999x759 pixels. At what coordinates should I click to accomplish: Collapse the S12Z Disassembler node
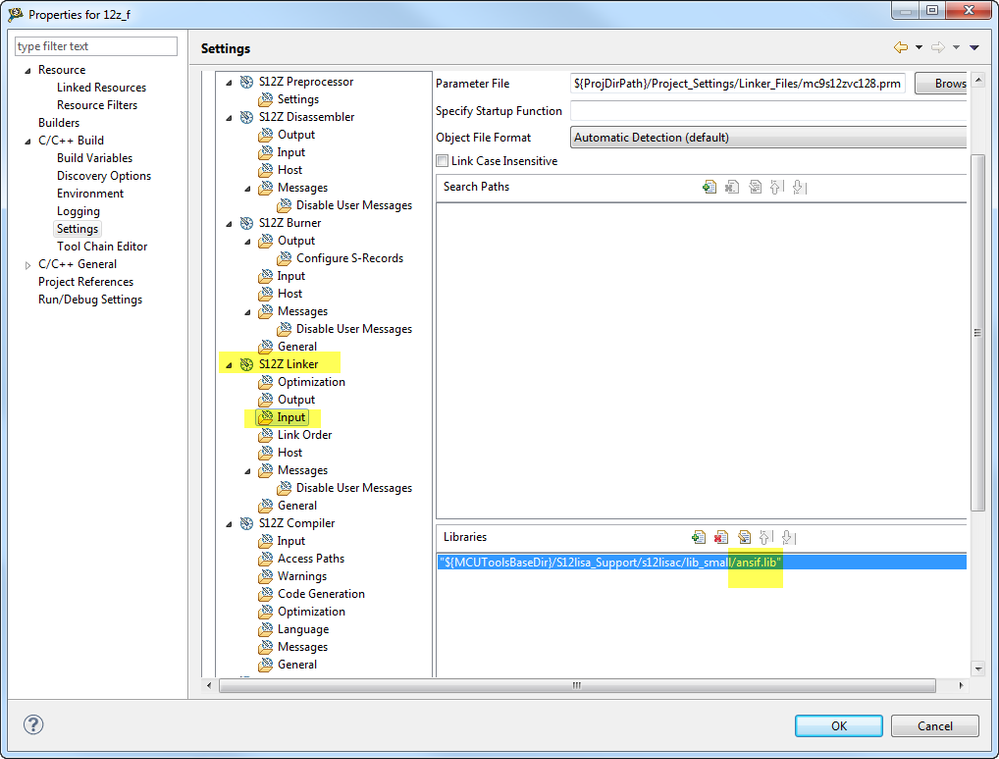tap(229, 118)
